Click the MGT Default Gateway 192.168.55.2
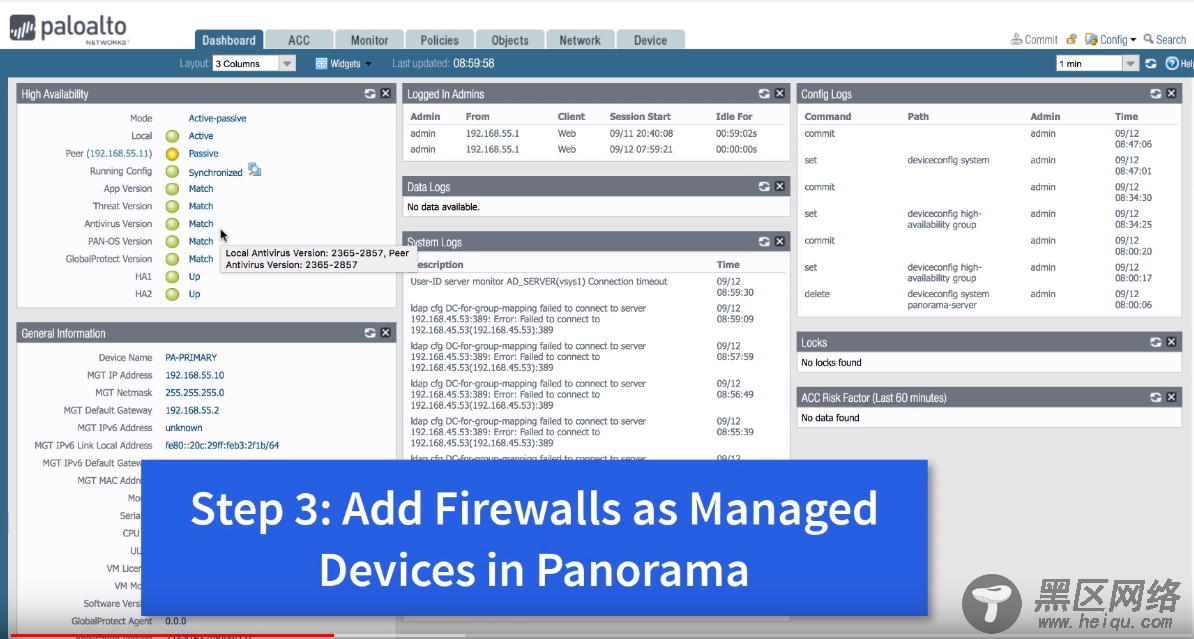The height and width of the screenshot is (639, 1194). click(192, 410)
